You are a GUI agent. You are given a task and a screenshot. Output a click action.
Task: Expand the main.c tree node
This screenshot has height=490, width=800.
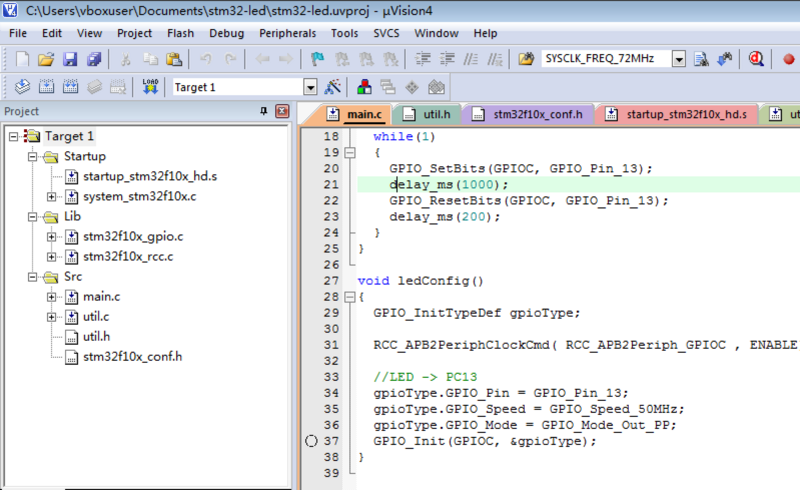52,296
